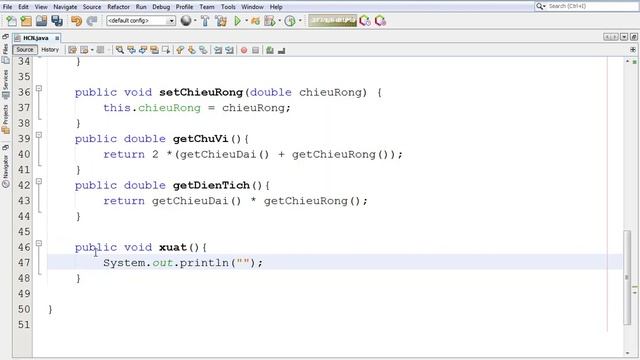640x360 pixels.
Task: Switch to History view
Action: 50,50
